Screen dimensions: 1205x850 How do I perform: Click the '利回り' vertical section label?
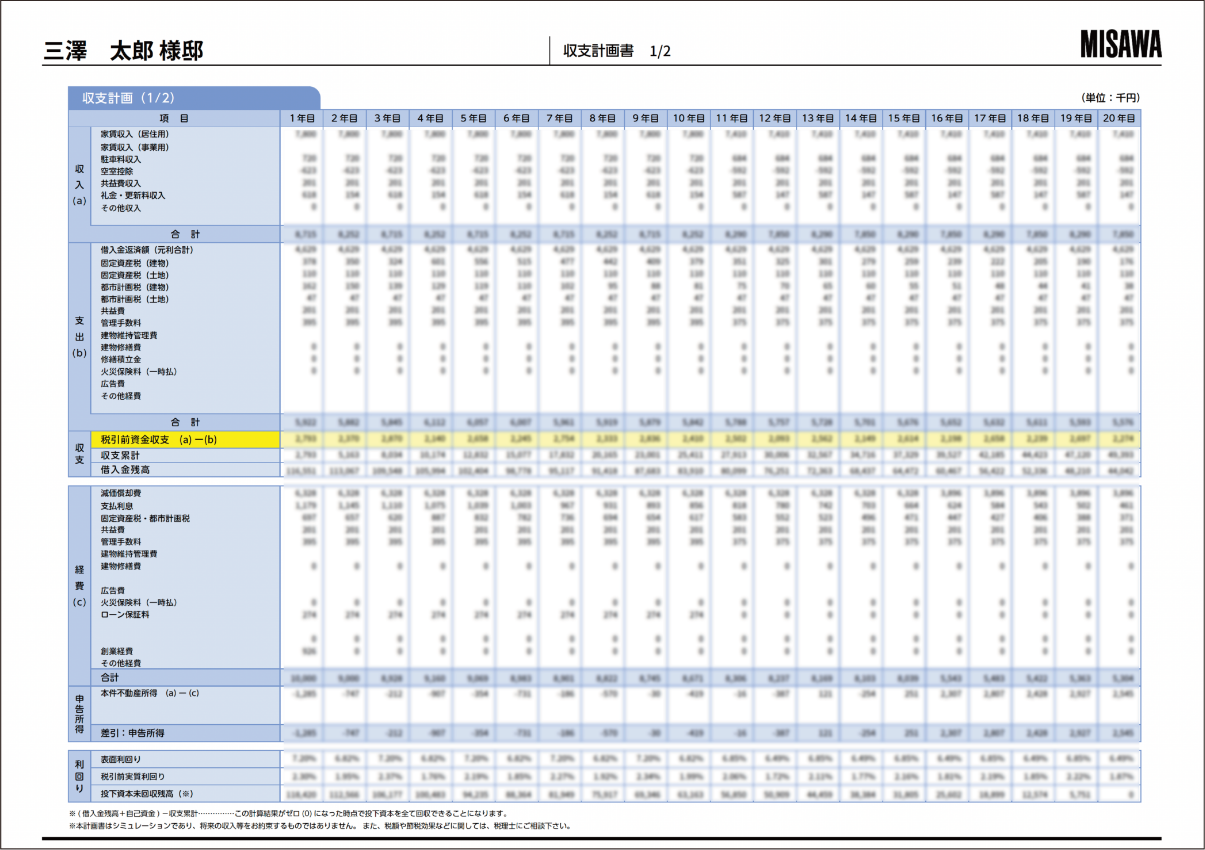80,776
